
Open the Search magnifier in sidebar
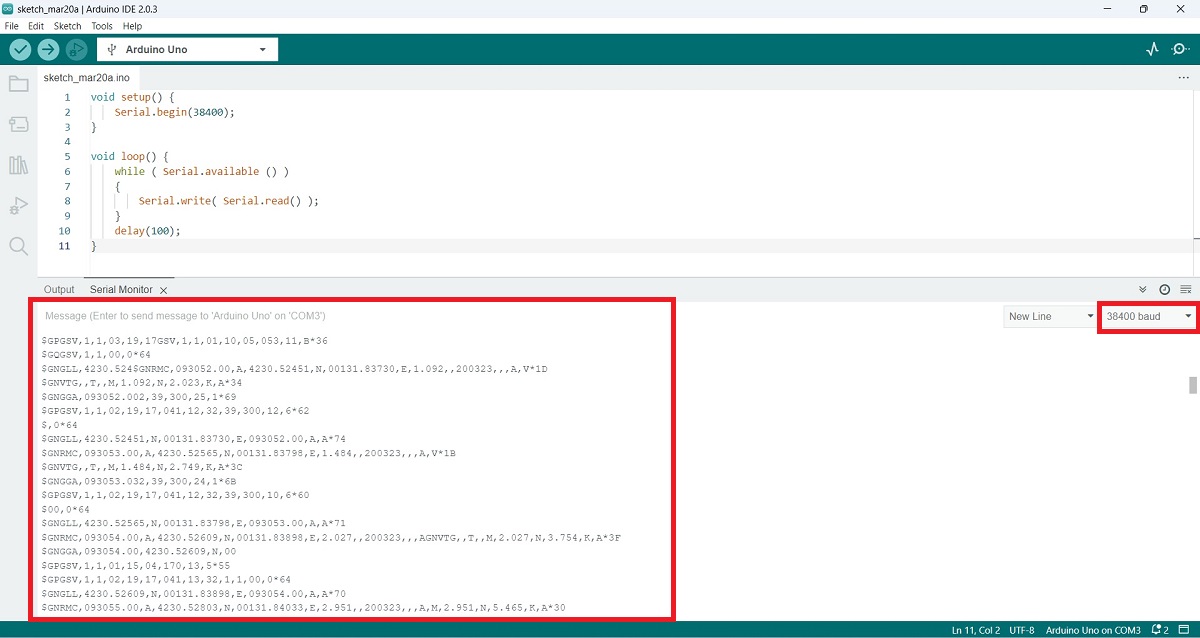[x=18, y=246]
